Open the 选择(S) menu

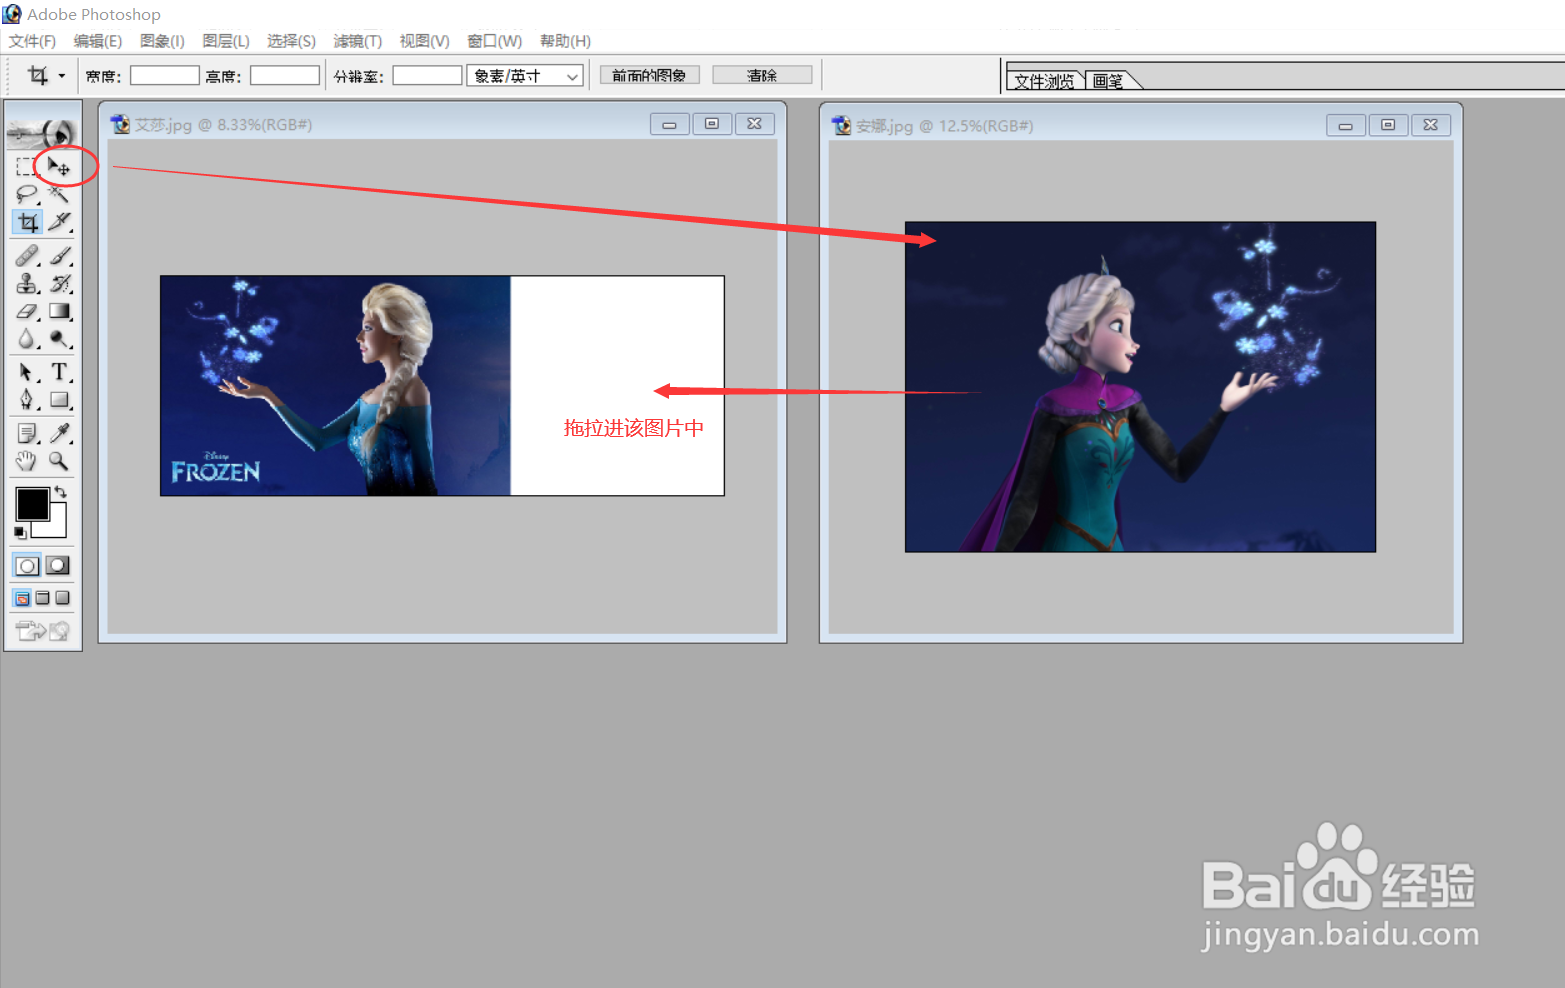click(x=291, y=41)
